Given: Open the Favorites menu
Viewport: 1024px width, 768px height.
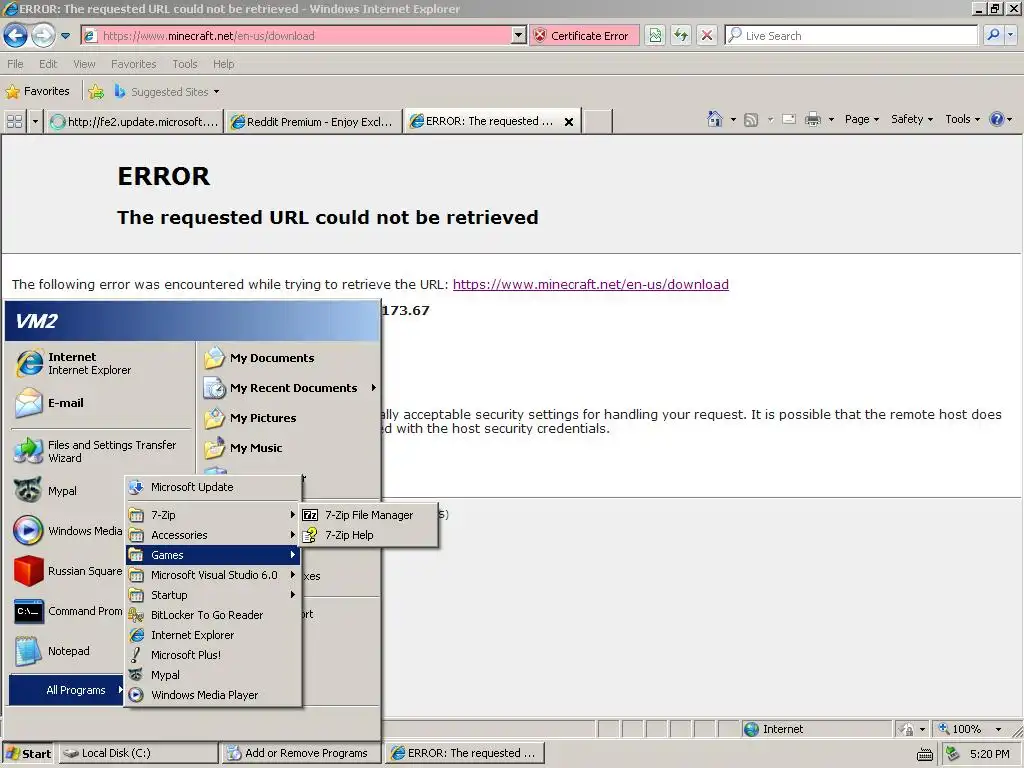Looking at the screenshot, I should [133, 64].
